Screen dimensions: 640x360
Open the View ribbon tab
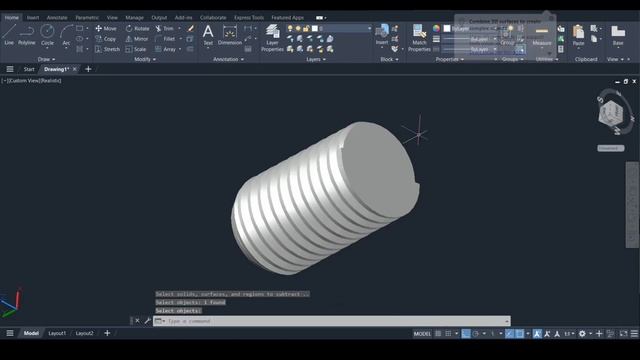coord(112,18)
